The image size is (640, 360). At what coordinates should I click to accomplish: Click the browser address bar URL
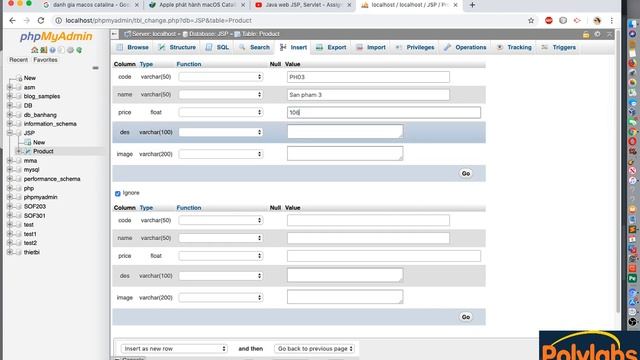158,20
